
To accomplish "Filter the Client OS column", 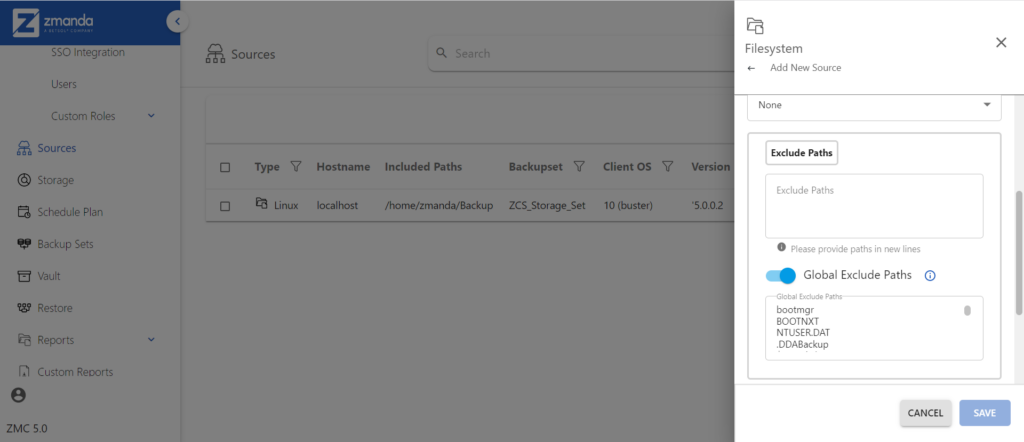I will [667, 167].
